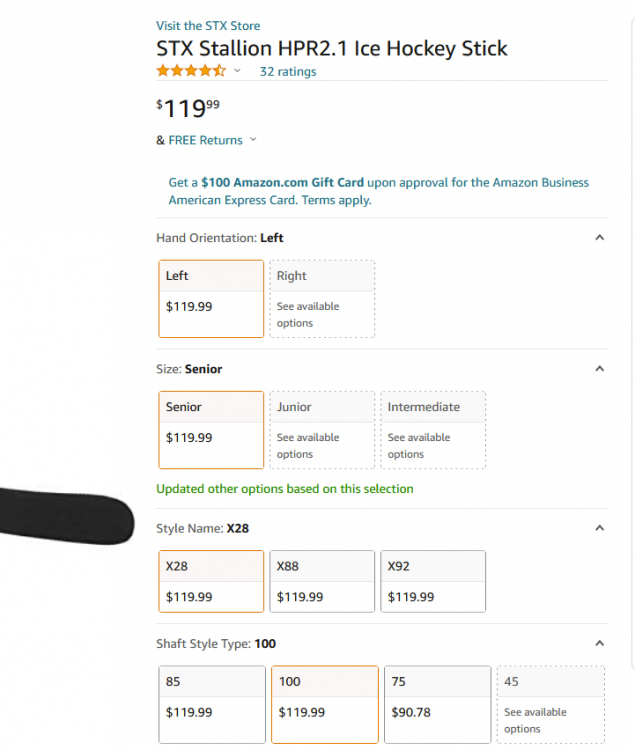The width and height of the screenshot is (635, 750).
Task: Visit the STX Store link
Action: point(208,26)
